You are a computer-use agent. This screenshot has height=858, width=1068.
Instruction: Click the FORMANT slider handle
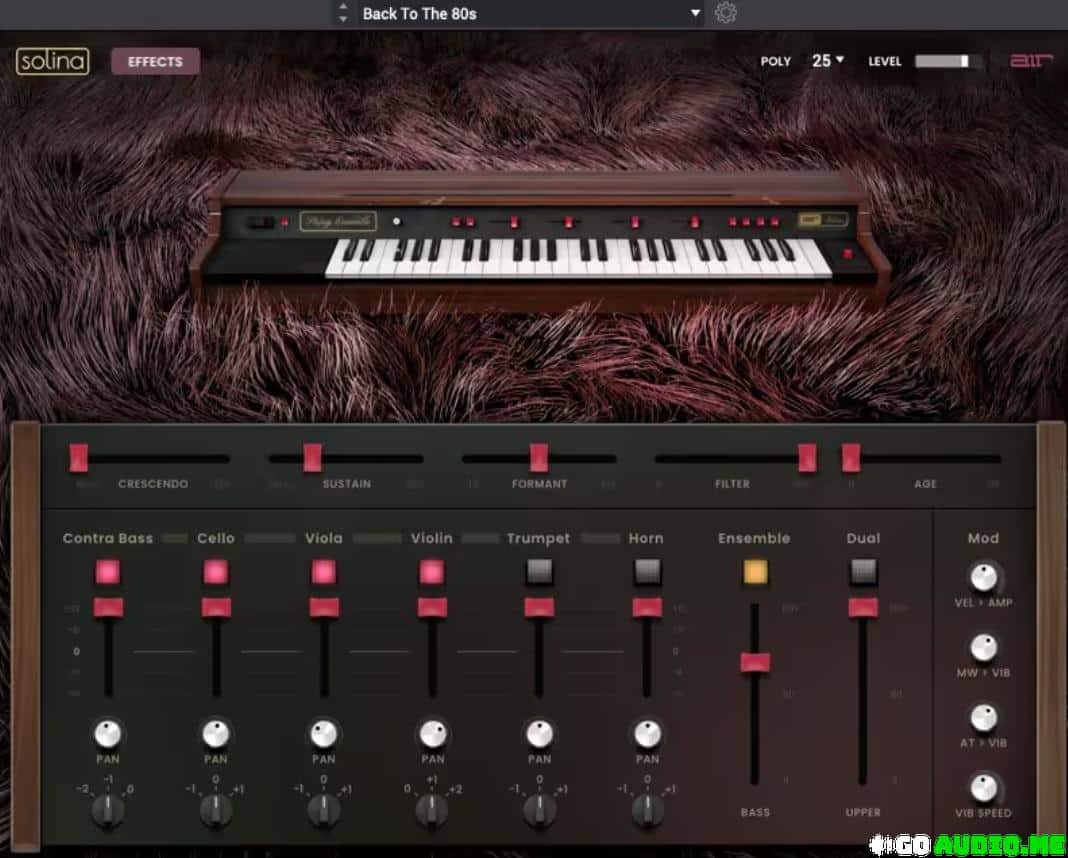pyautogui.click(x=539, y=458)
